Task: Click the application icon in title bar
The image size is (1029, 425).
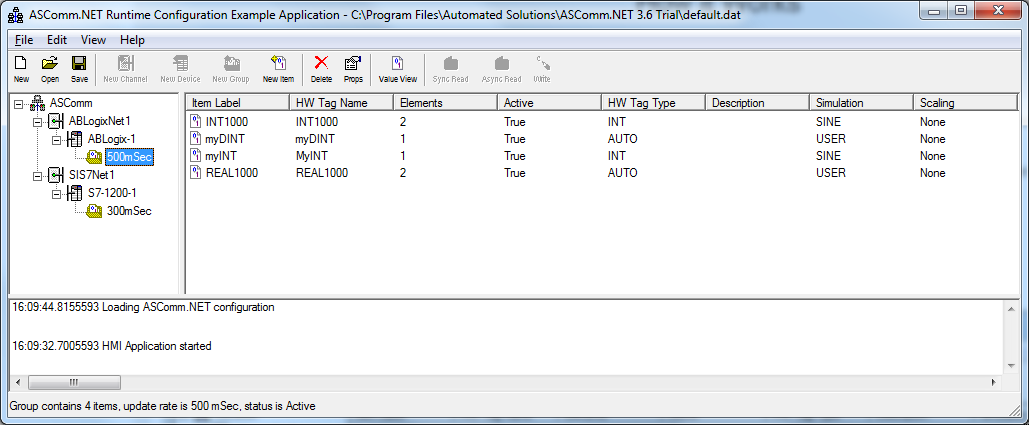Action: [x=16, y=15]
